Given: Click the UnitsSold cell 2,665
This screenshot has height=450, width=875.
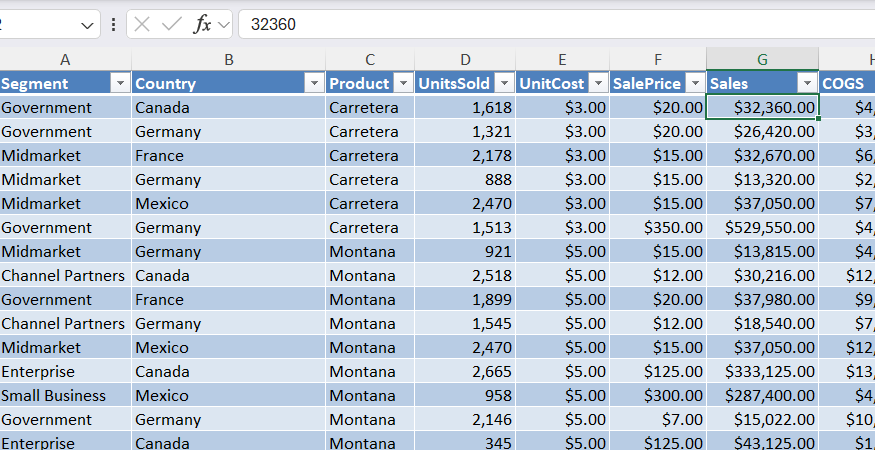Looking at the screenshot, I should (465, 371).
